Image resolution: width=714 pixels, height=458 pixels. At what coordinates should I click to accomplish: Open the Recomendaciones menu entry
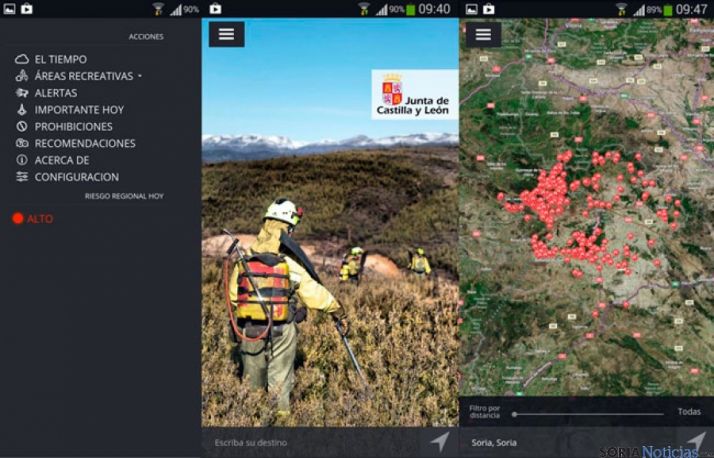(84, 144)
